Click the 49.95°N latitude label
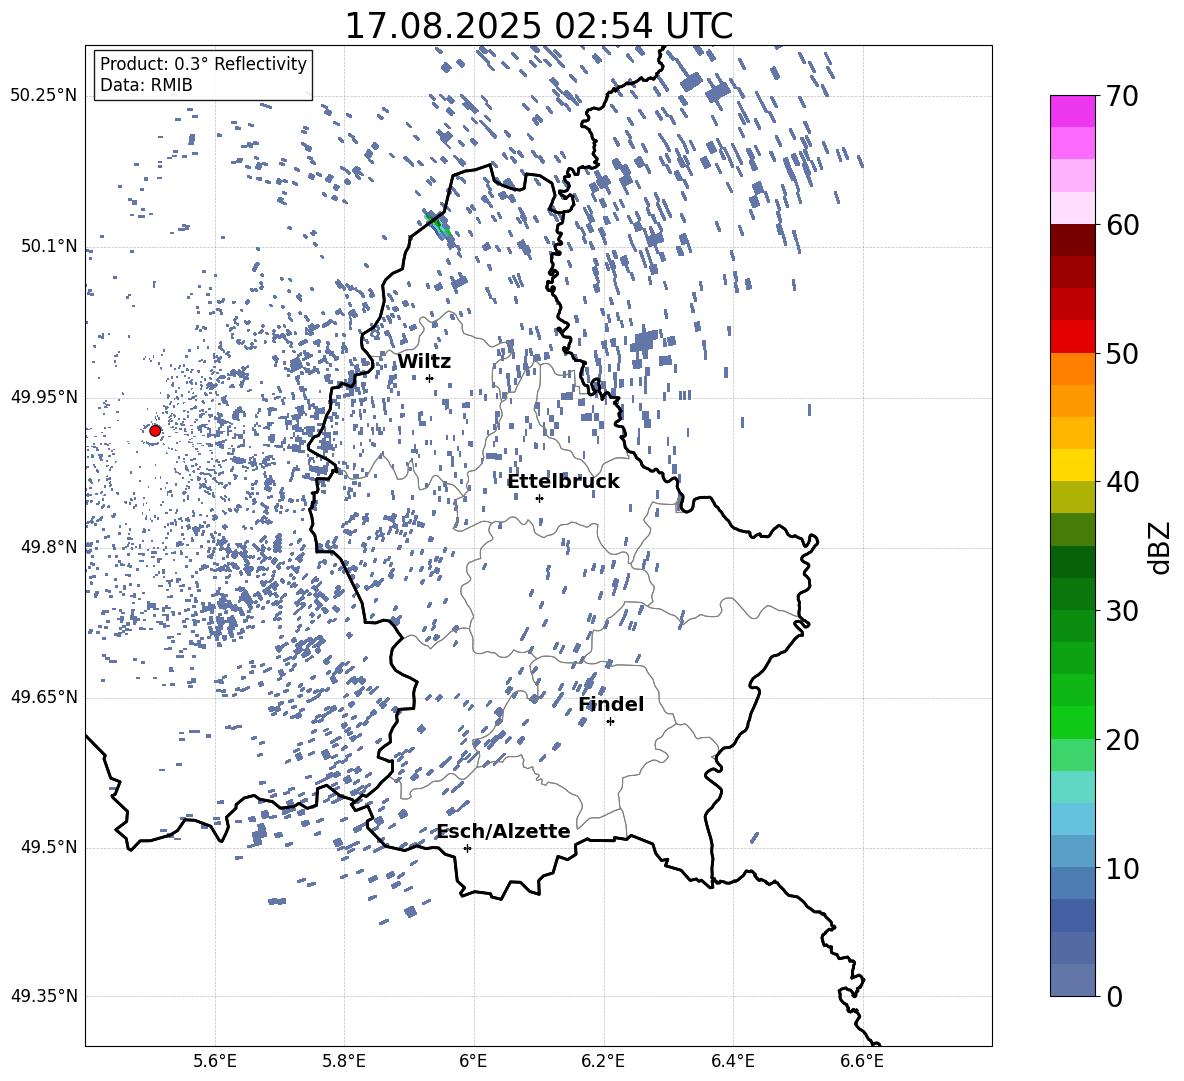 44,396
